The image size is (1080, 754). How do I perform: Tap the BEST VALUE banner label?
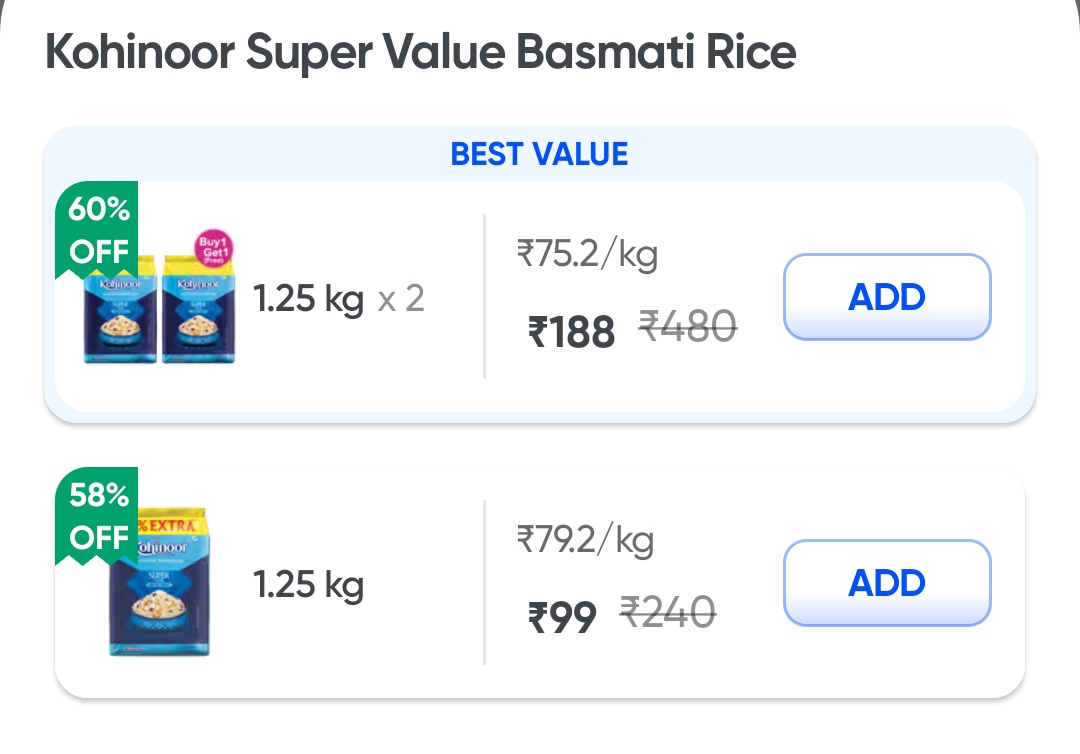point(539,154)
